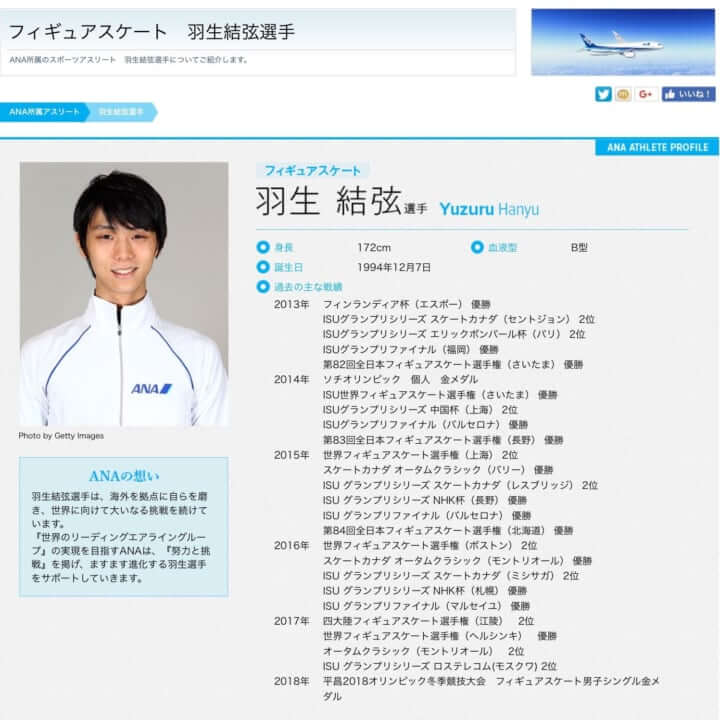Open the ANA所属アスリート breadcrumb
Image resolution: width=720 pixels, height=720 pixels.
point(45,112)
